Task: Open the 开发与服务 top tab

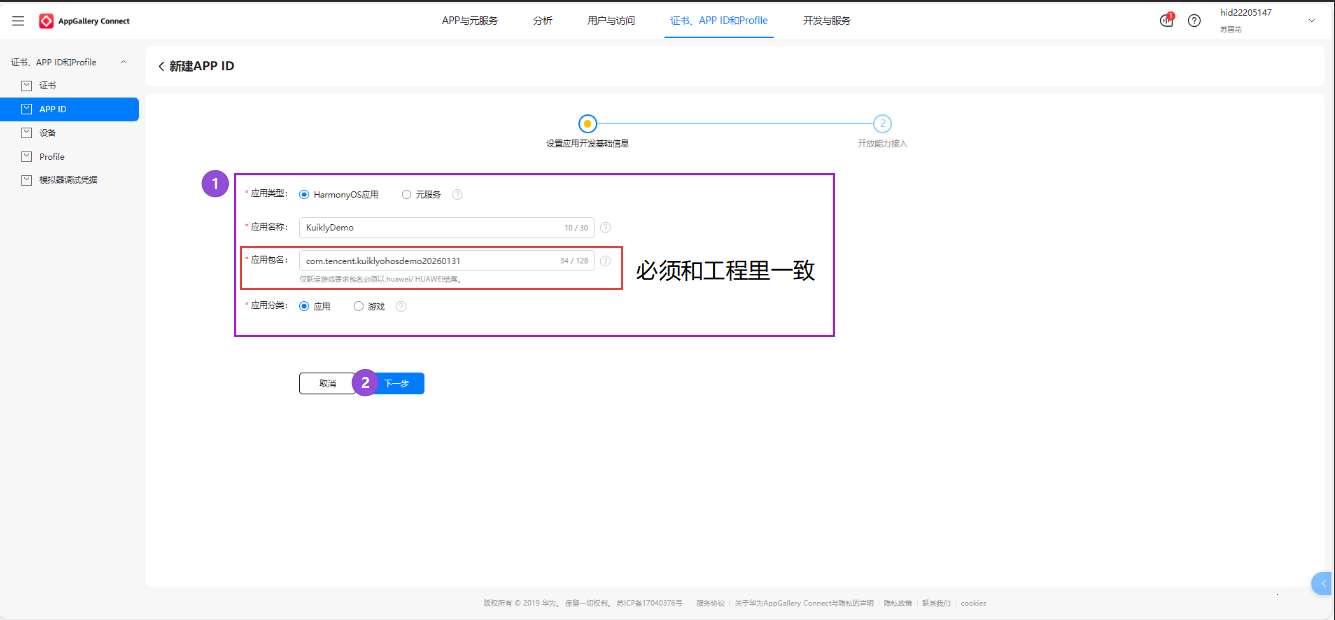Action: (x=827, y=20)
